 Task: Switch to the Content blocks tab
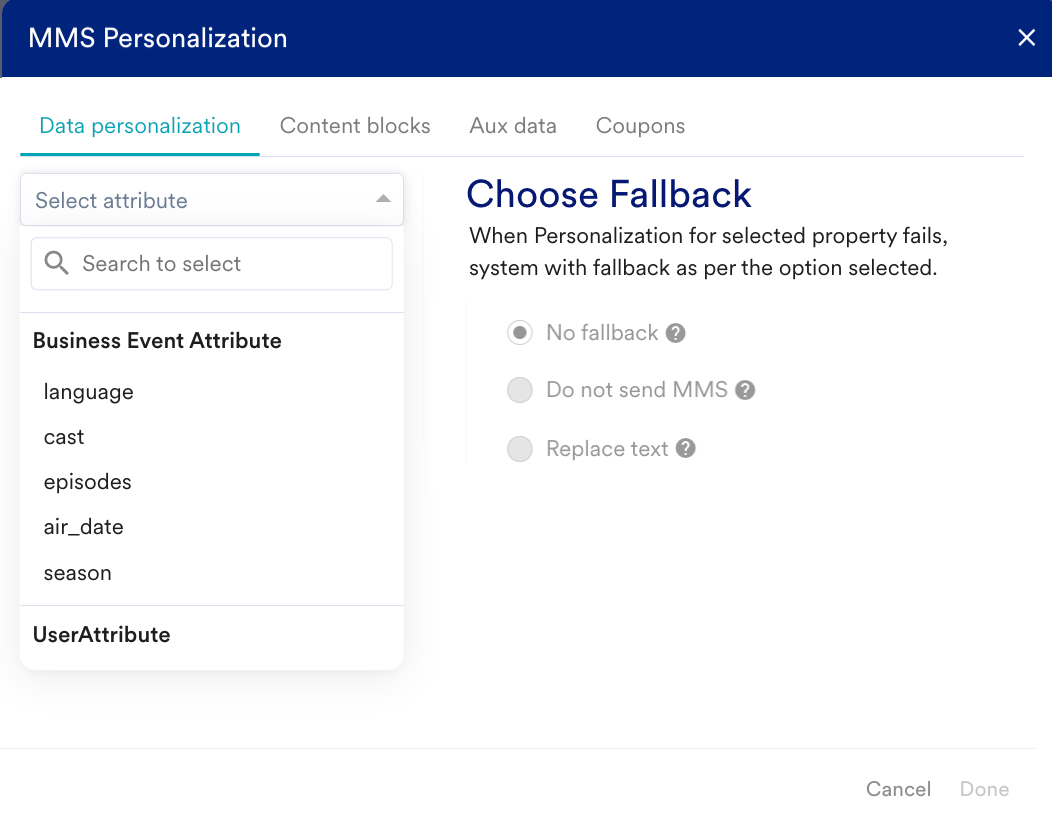coord(355,126)
